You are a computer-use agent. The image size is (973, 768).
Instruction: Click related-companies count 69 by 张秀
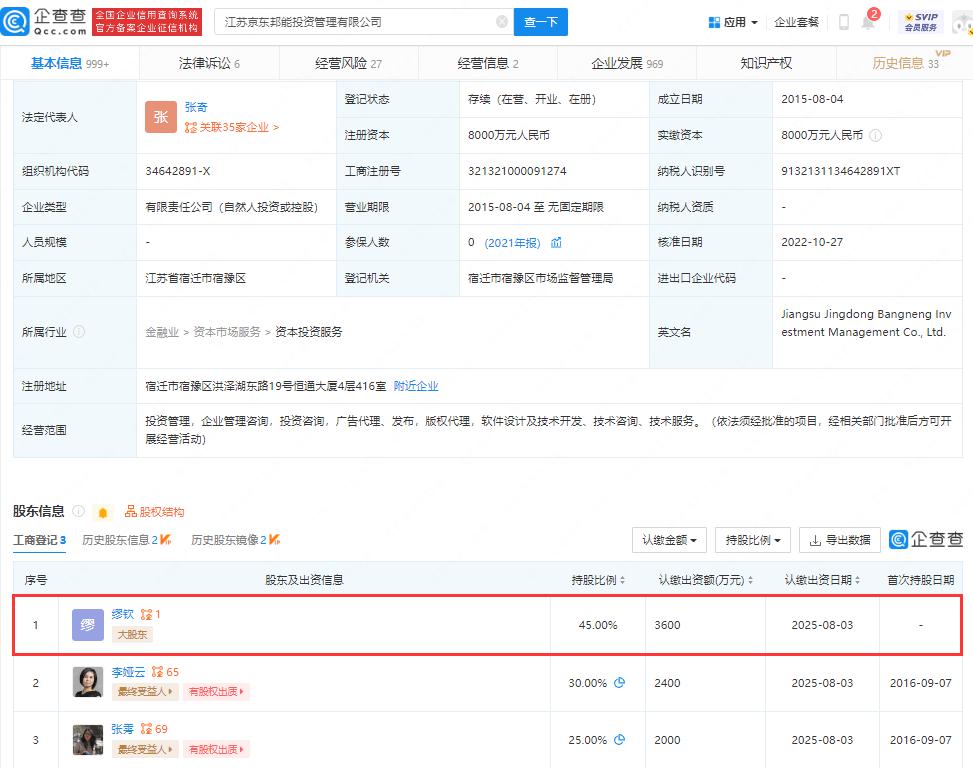coord(154,729)
